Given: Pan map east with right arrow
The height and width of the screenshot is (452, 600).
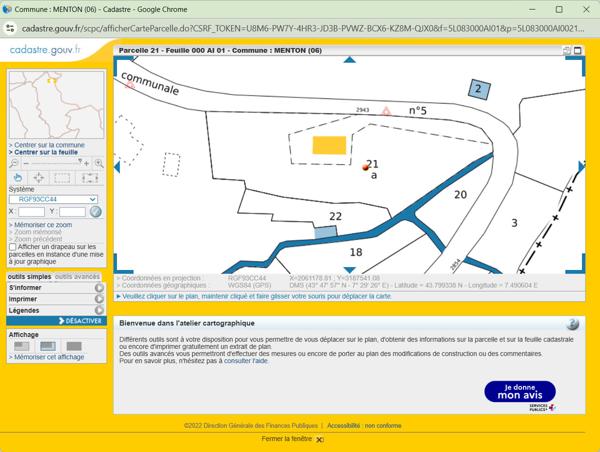Looking at the screenshot, I should [x=584, y=164].
